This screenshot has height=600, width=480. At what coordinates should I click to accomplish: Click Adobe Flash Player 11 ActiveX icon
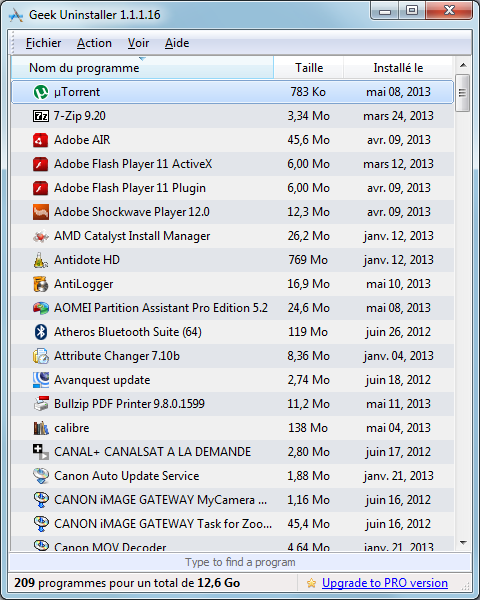(x=41, y=164)
